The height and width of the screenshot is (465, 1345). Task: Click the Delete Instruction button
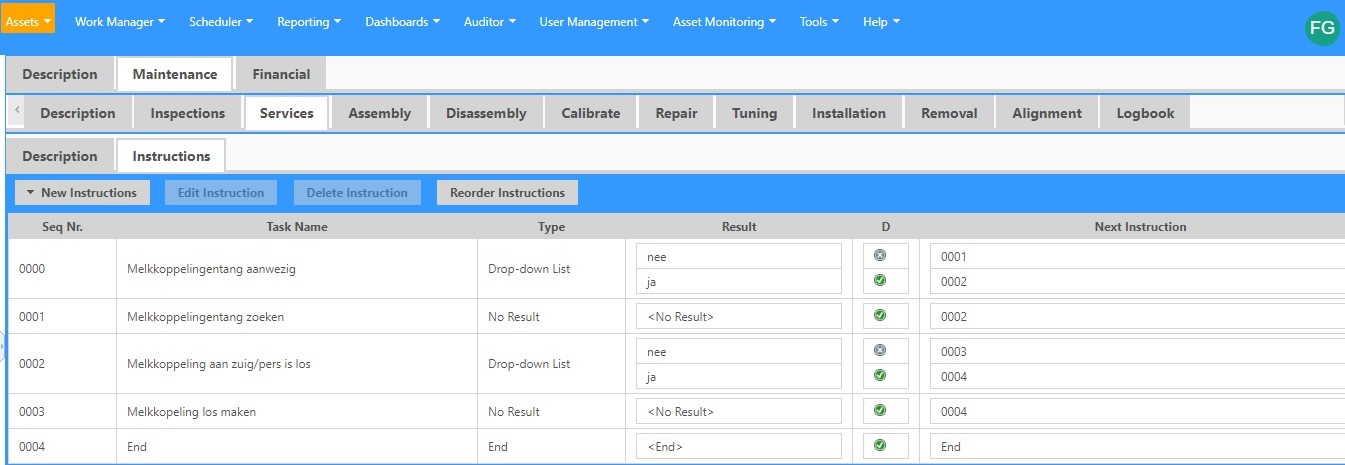(x=357, y=193)
